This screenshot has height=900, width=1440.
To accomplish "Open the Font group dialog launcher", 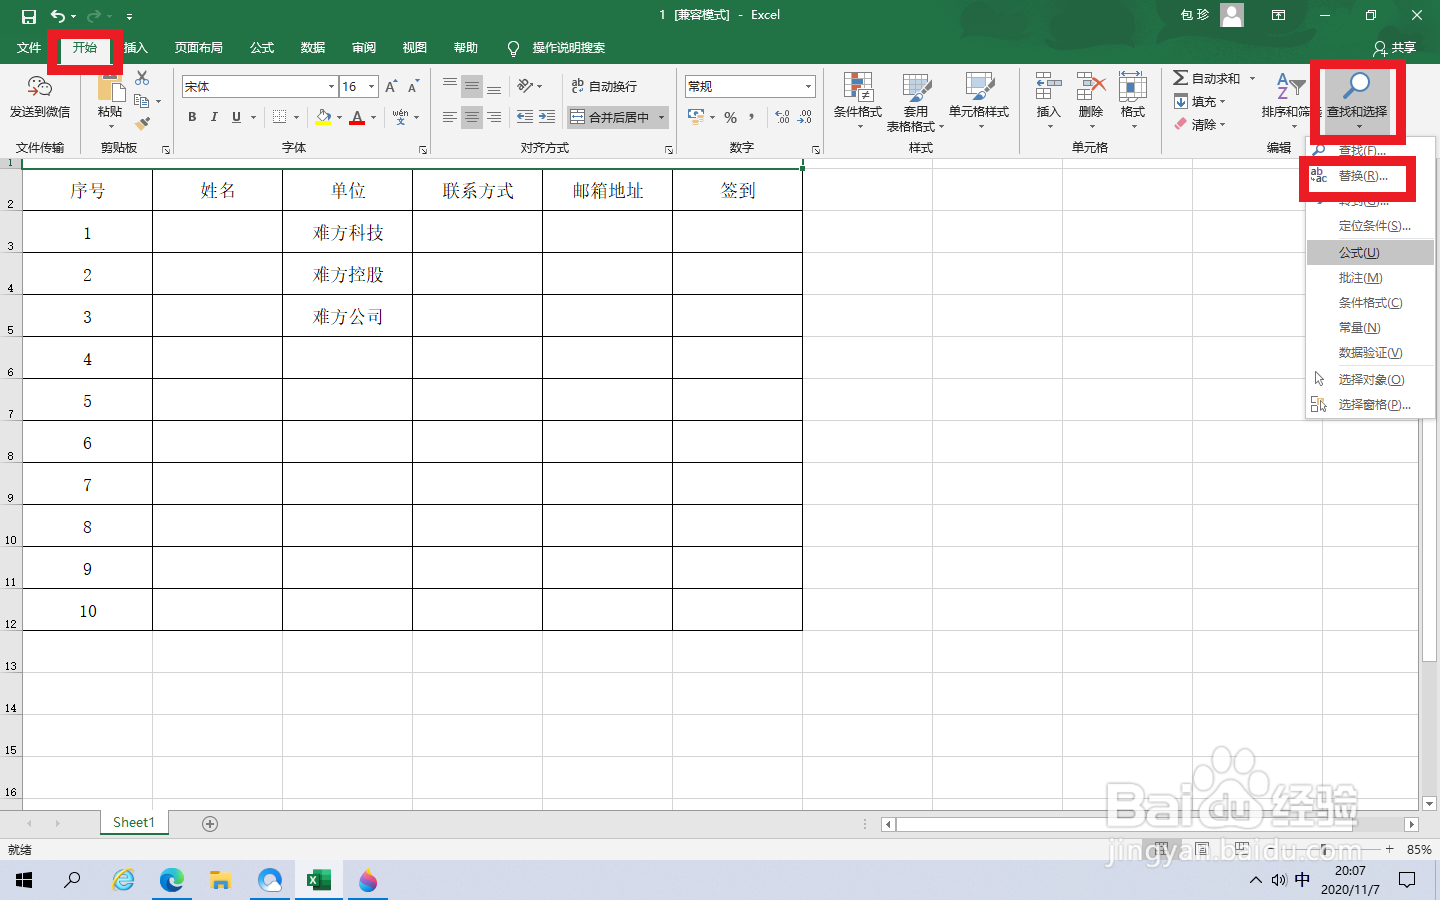I will click(x=422, y=149).
